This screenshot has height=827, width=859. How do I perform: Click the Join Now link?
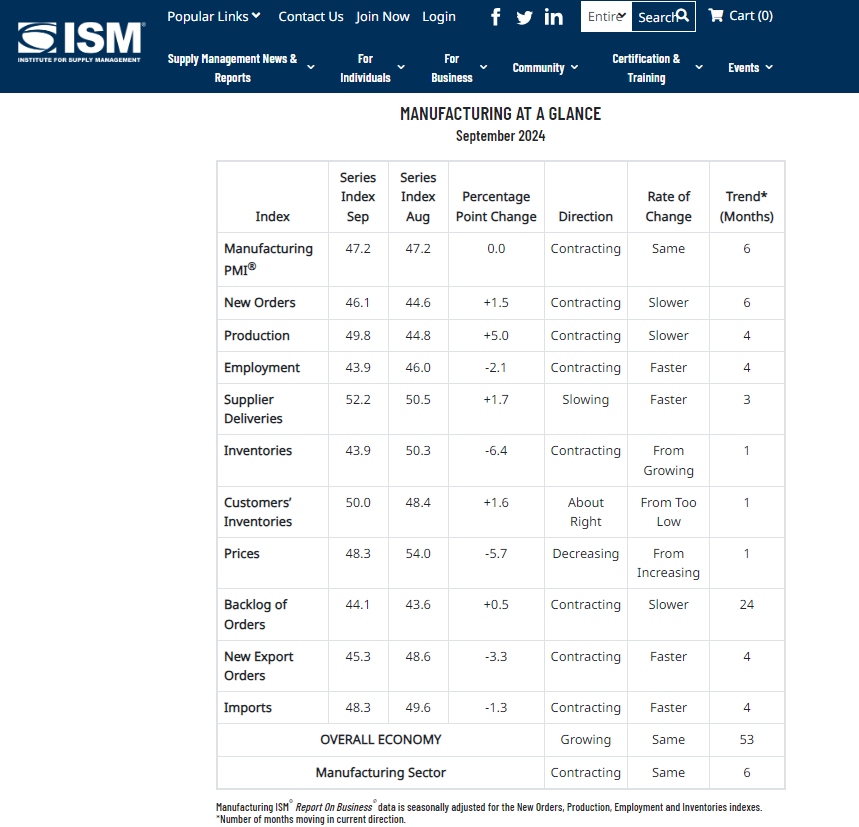point(382,16)
